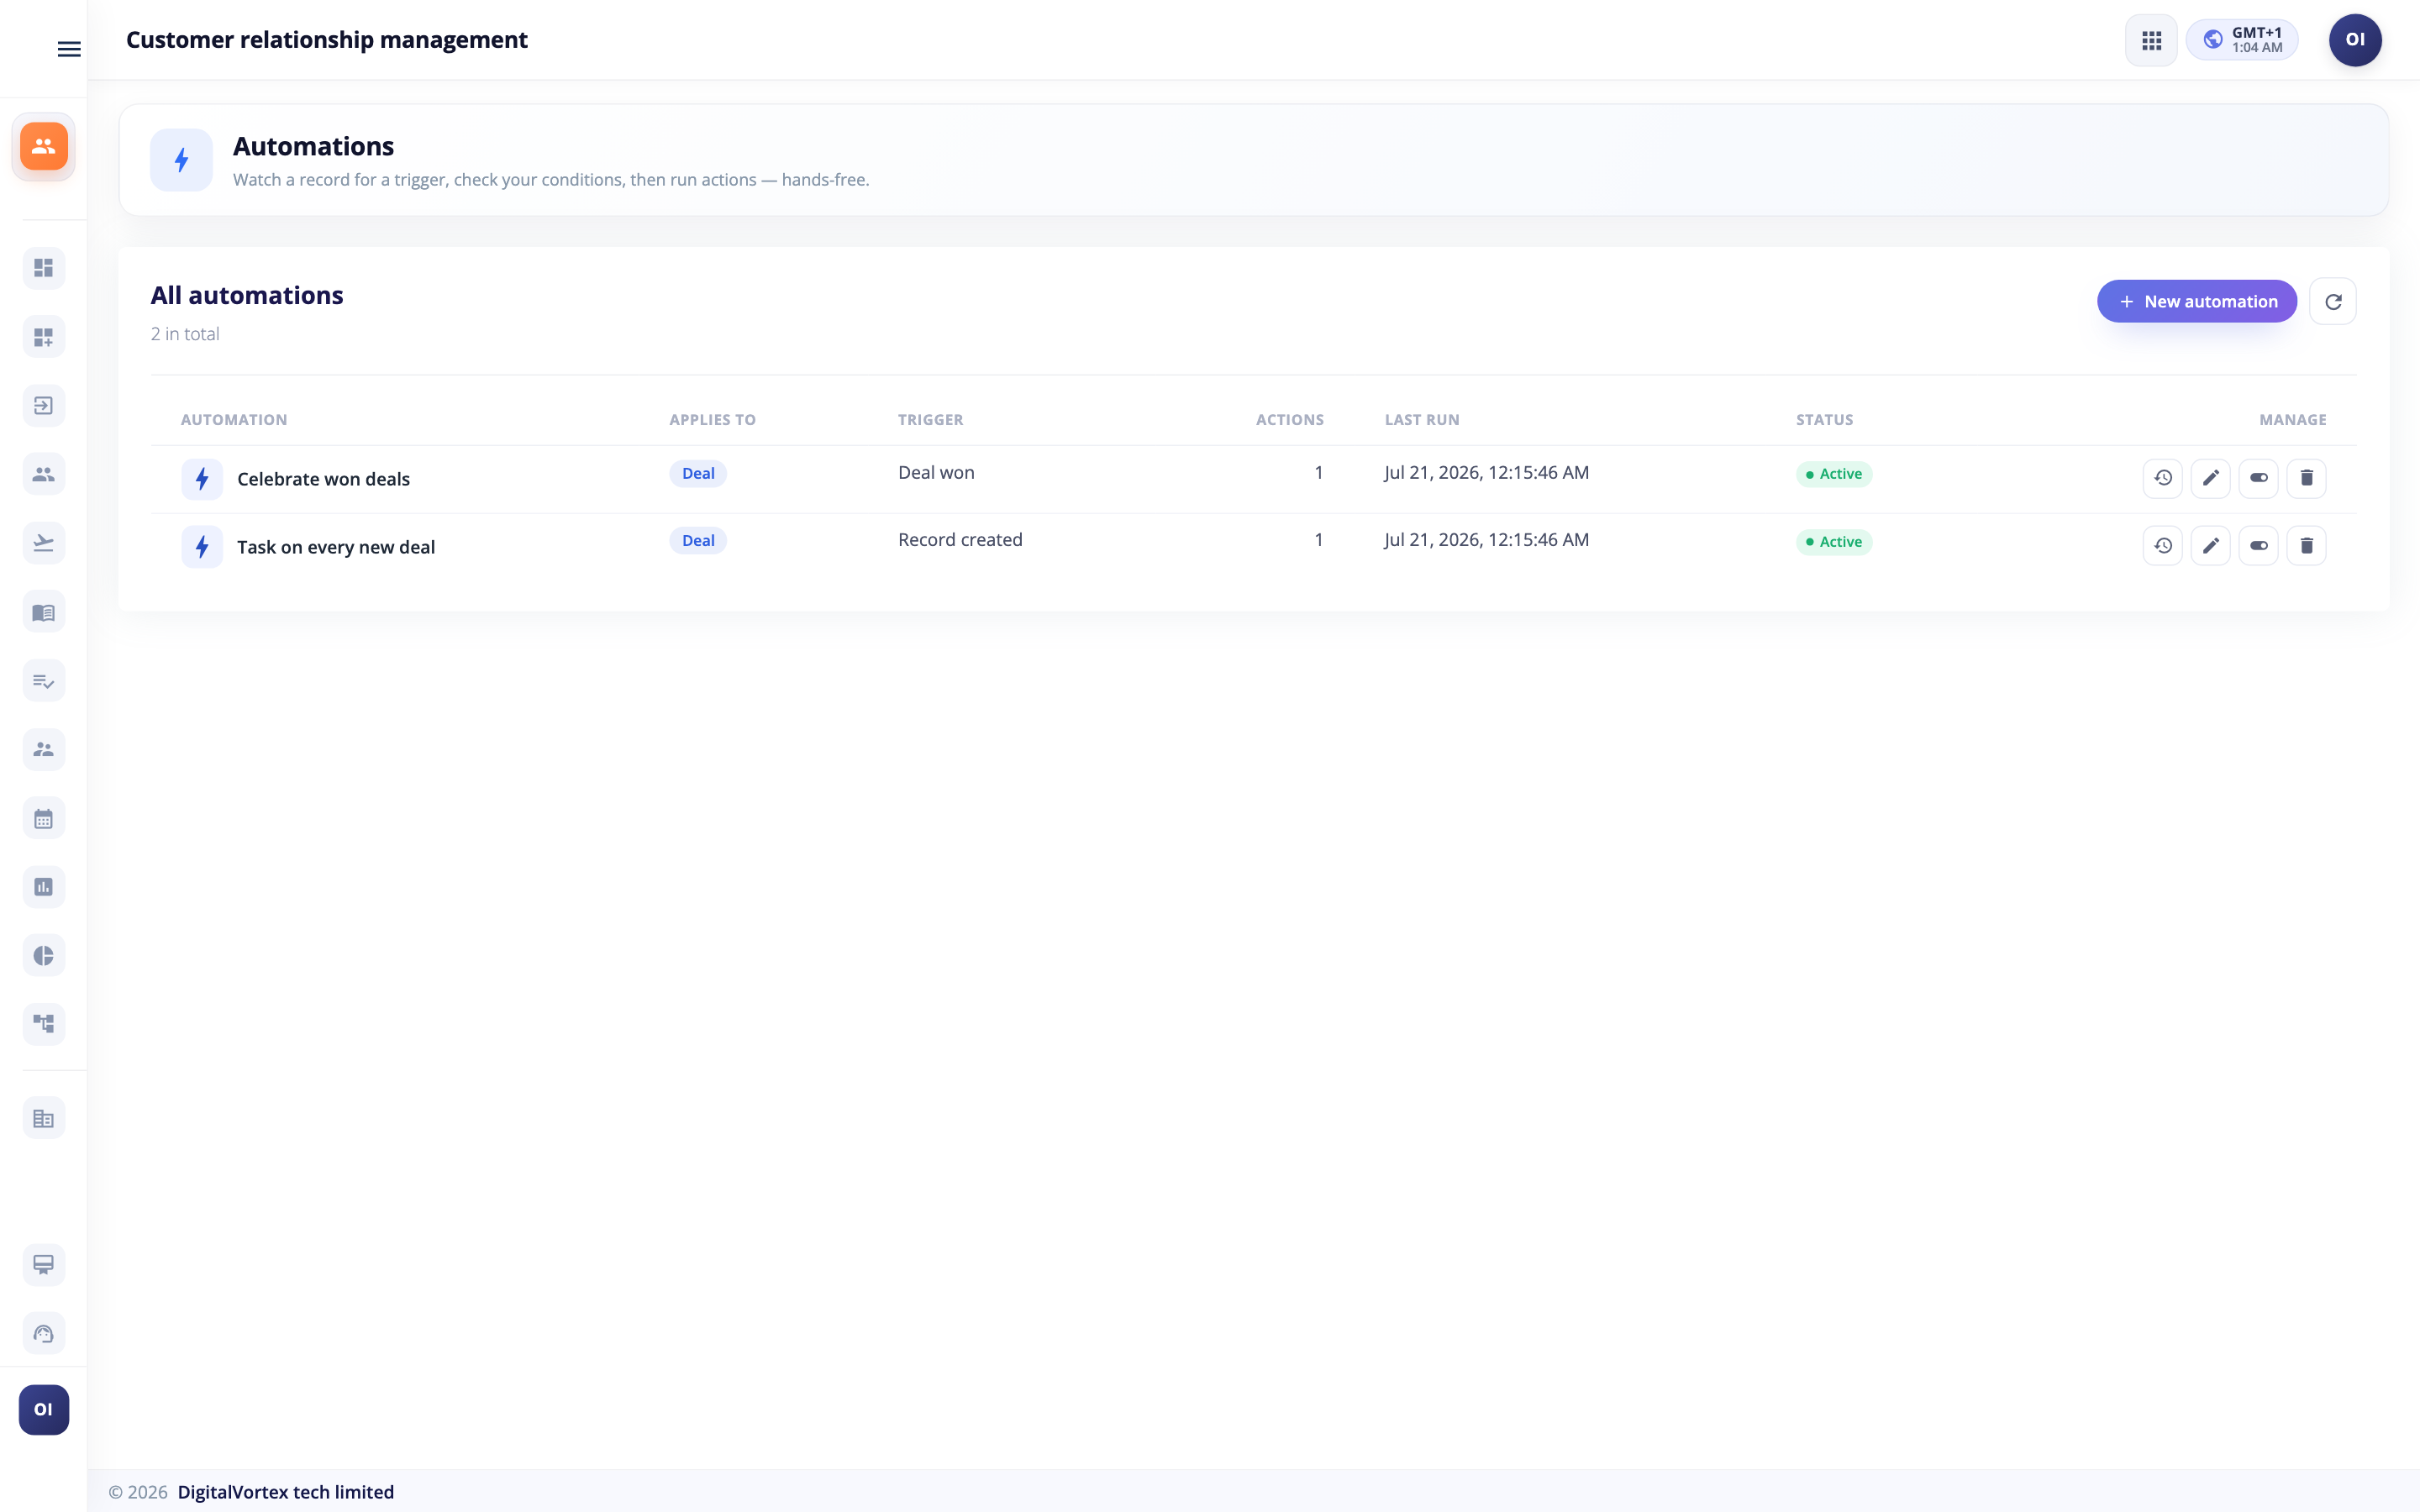
Task: Click the TRIGGER column header
Action: (930, 420)
